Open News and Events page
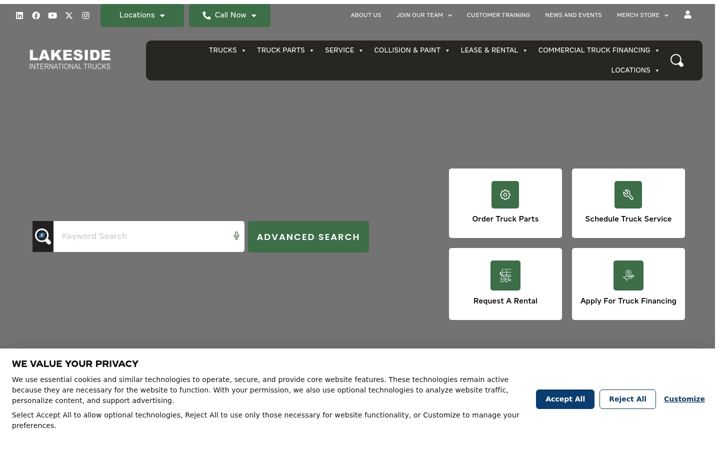The width and height of the screenshot is (720, 450). click(573, 15)
